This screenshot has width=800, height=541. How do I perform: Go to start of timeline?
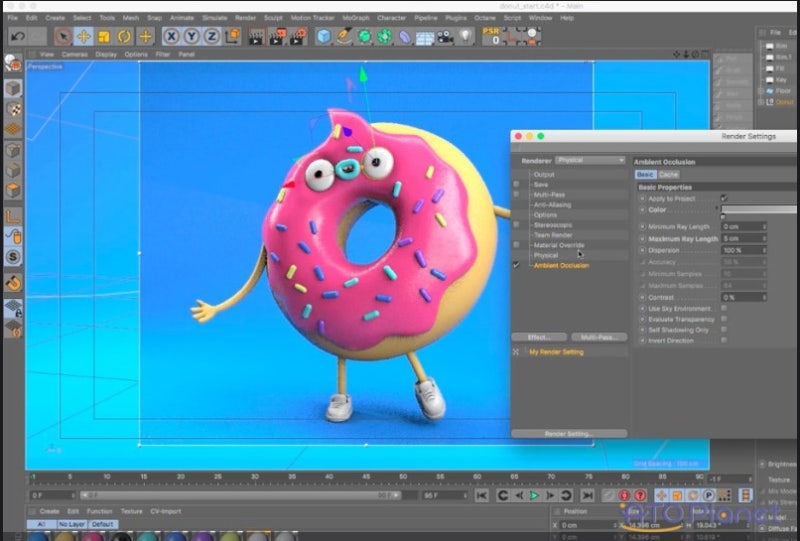tap(481, 495)
